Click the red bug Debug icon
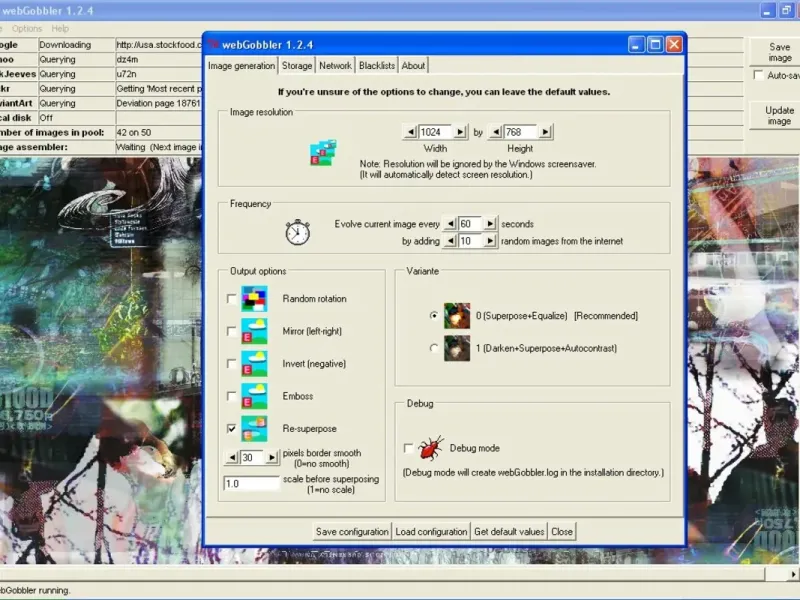This screenshot has height=600, width=800. point(431,448)
